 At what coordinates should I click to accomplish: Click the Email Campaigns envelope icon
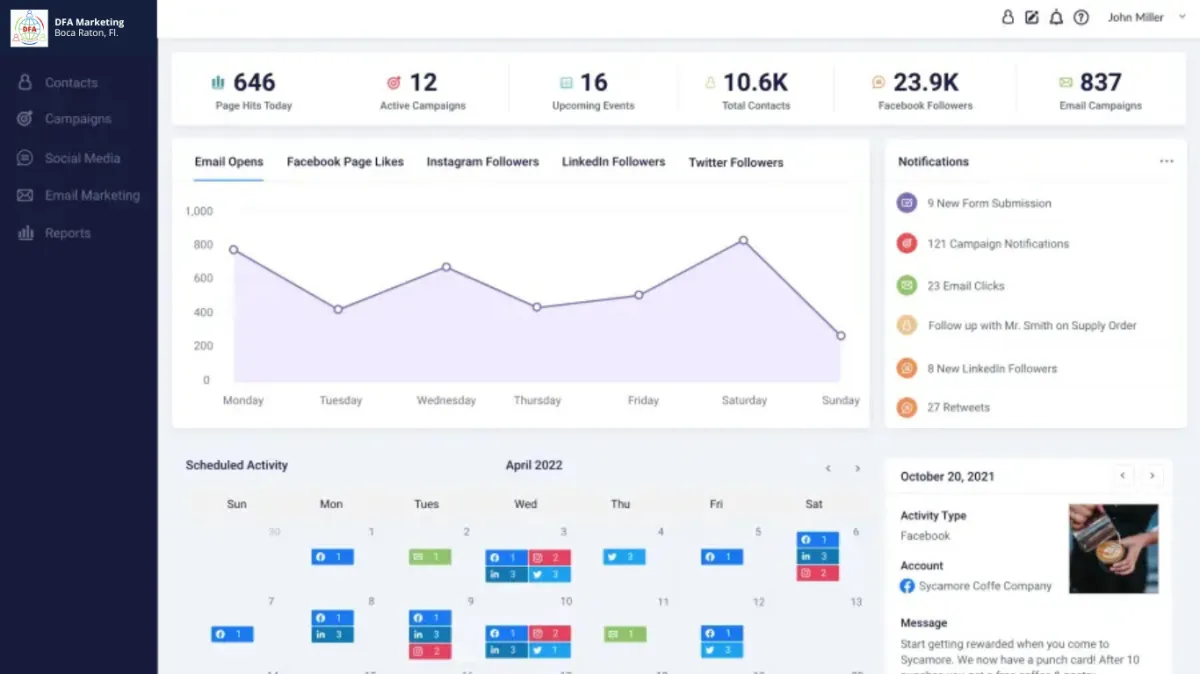(x=1066, y=82)
